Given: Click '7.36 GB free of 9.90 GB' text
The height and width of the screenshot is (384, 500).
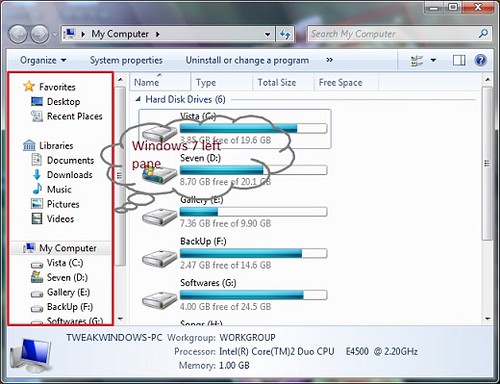Looking at the screenshot, I should pos(226,223).
